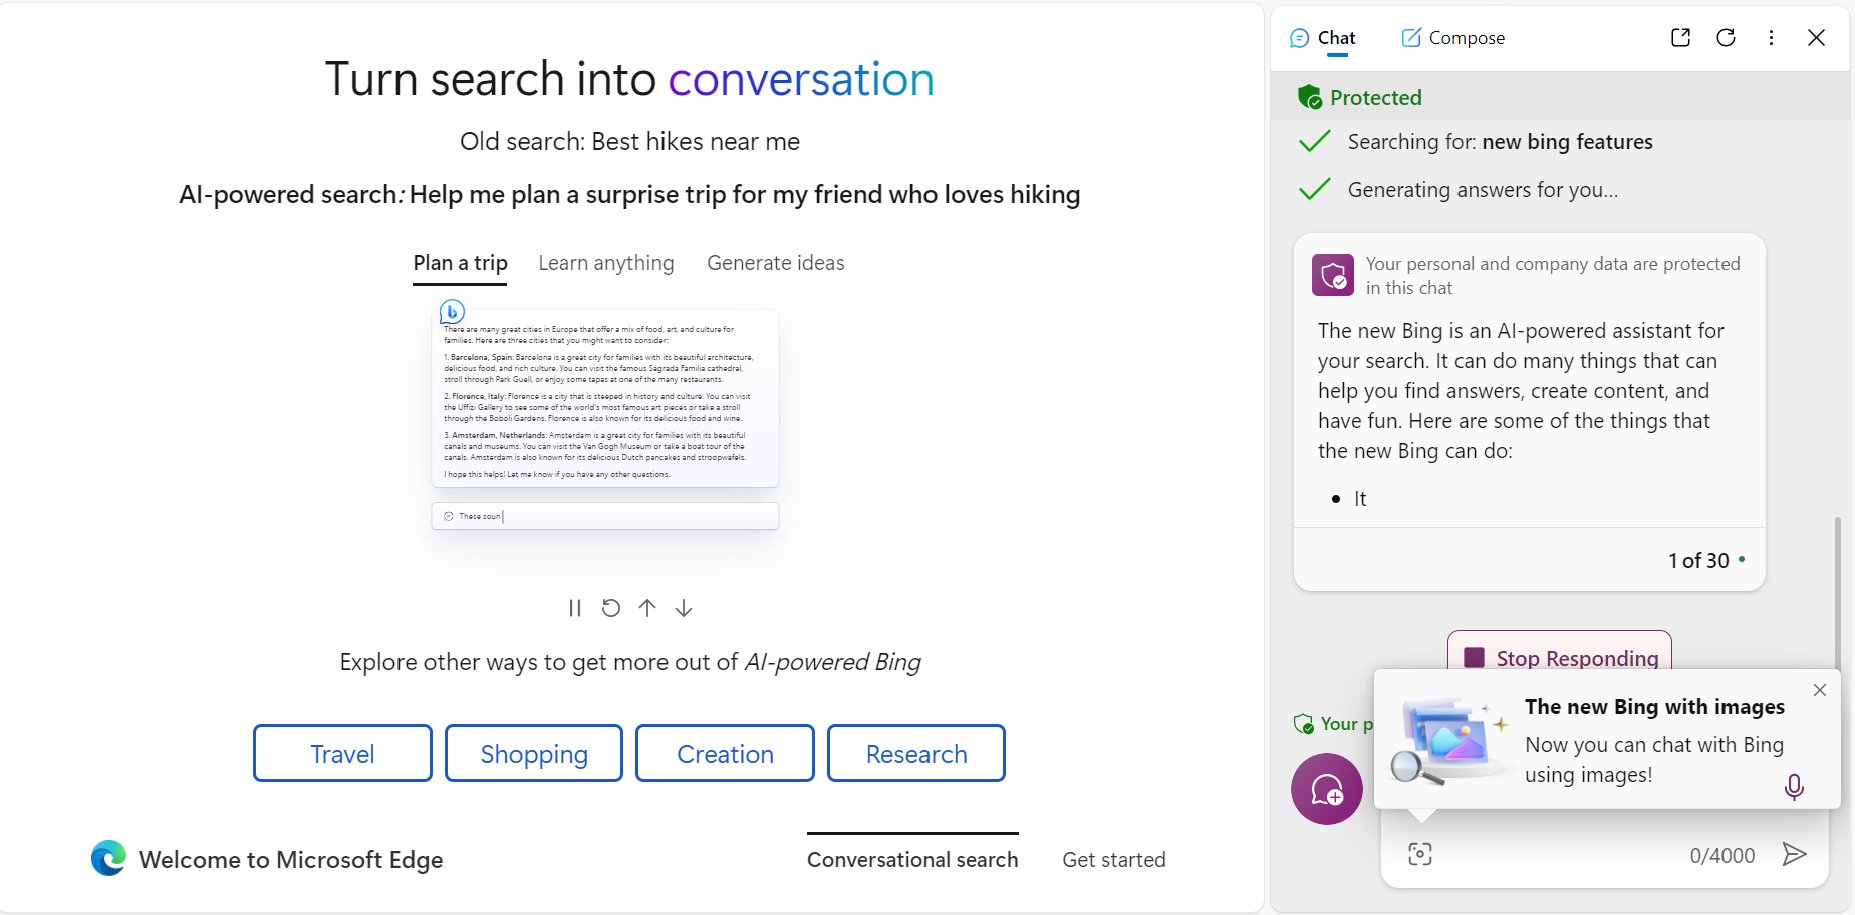This screenshot has width=1855, height=915.
Task: Click "Generating answers for you..." status text
Action: pyautogui.click(x=1483, y=190)
